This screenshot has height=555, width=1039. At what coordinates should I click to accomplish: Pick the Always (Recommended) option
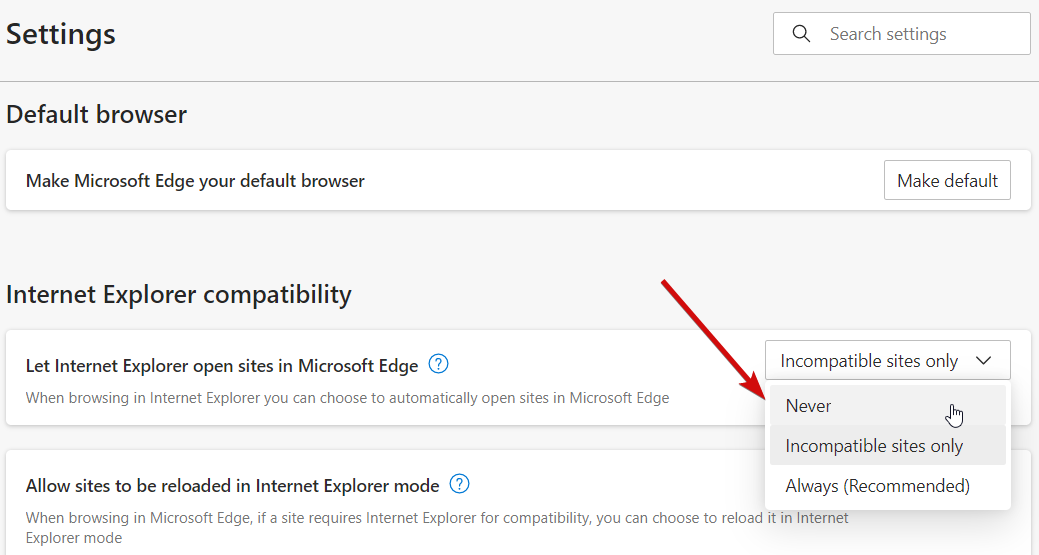tap(878, 486)
